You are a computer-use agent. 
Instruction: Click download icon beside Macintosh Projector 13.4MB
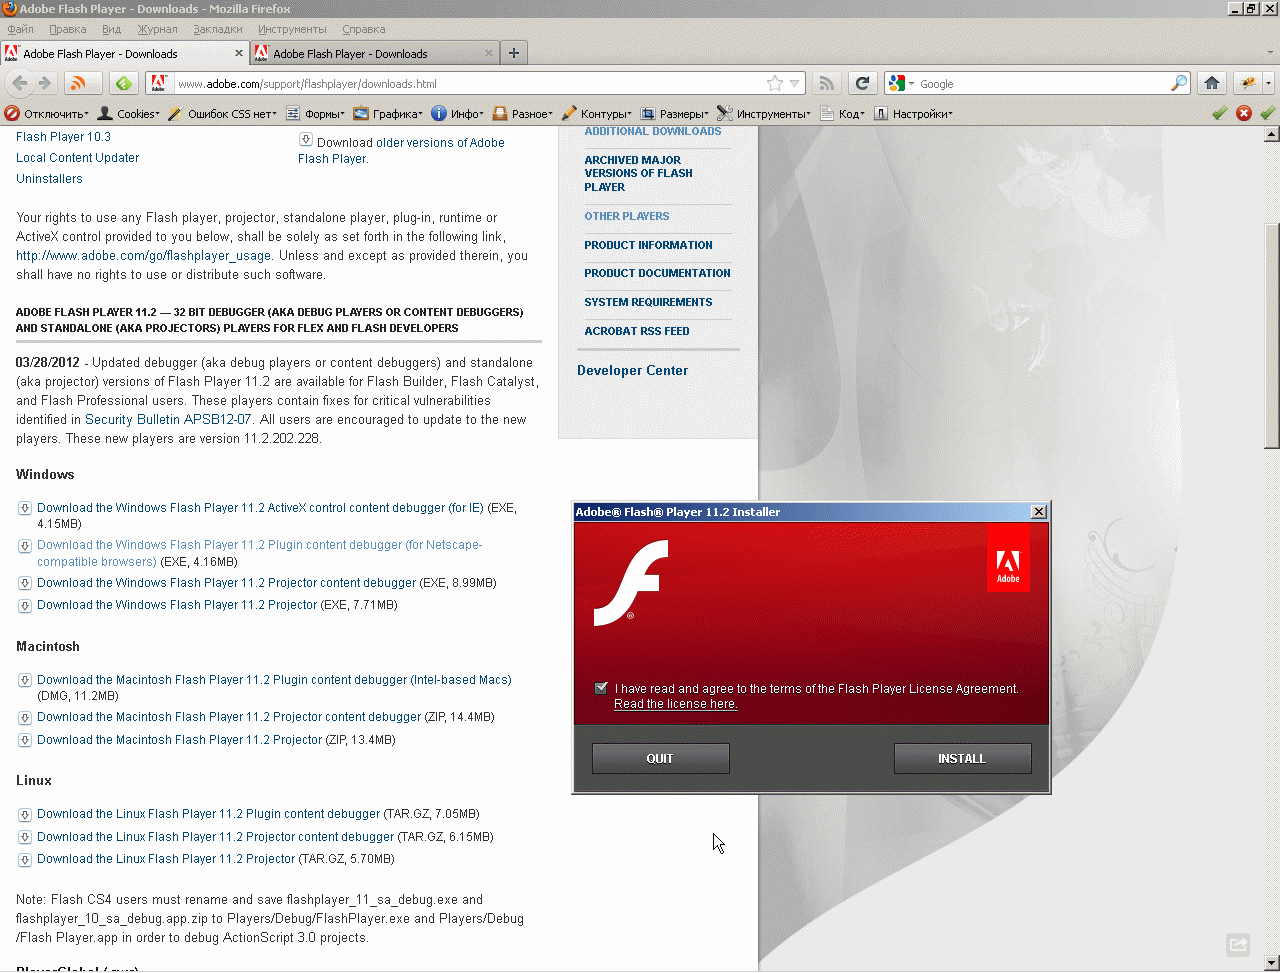point(25,740)
